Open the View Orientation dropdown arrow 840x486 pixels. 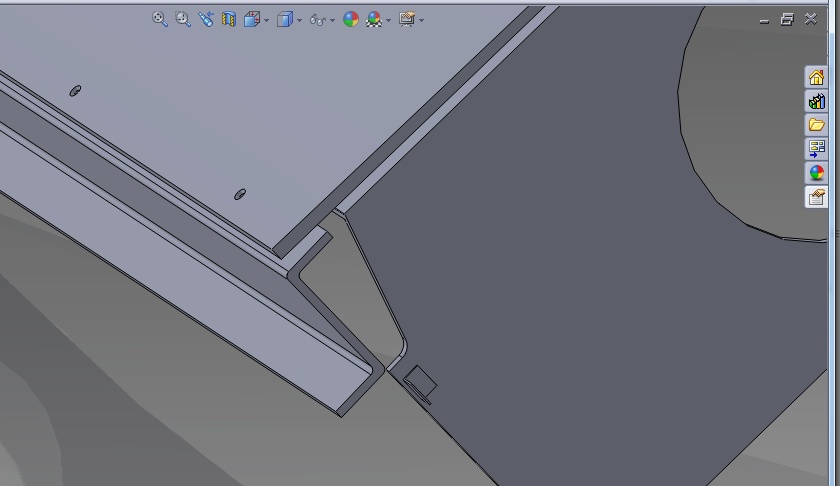tap(266, 20)
